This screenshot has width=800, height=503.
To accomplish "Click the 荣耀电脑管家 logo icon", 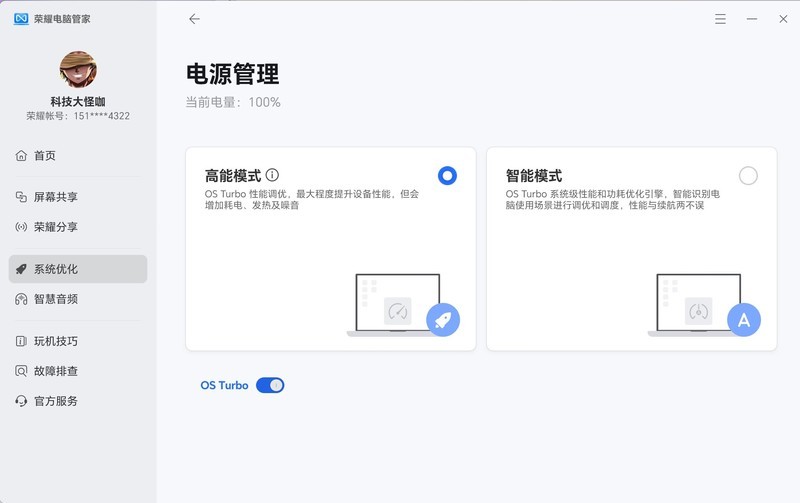I will [21, 19].
